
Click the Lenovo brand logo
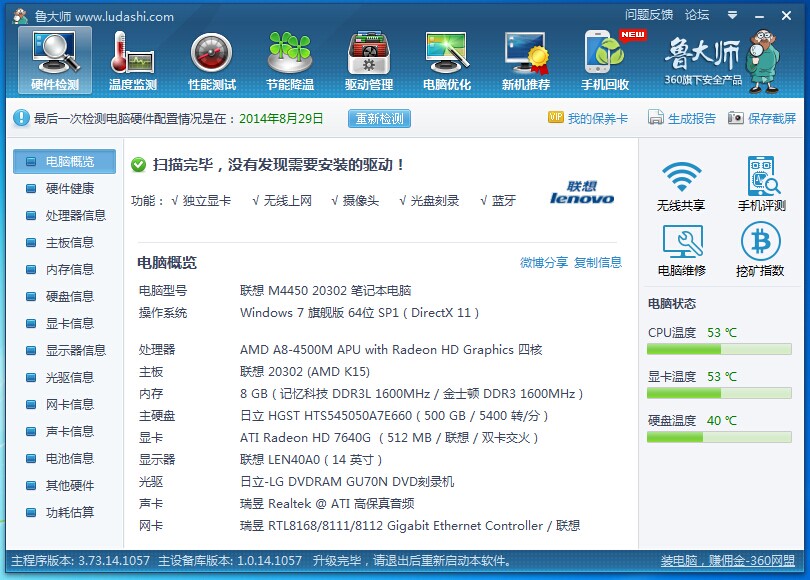(582, 192)
